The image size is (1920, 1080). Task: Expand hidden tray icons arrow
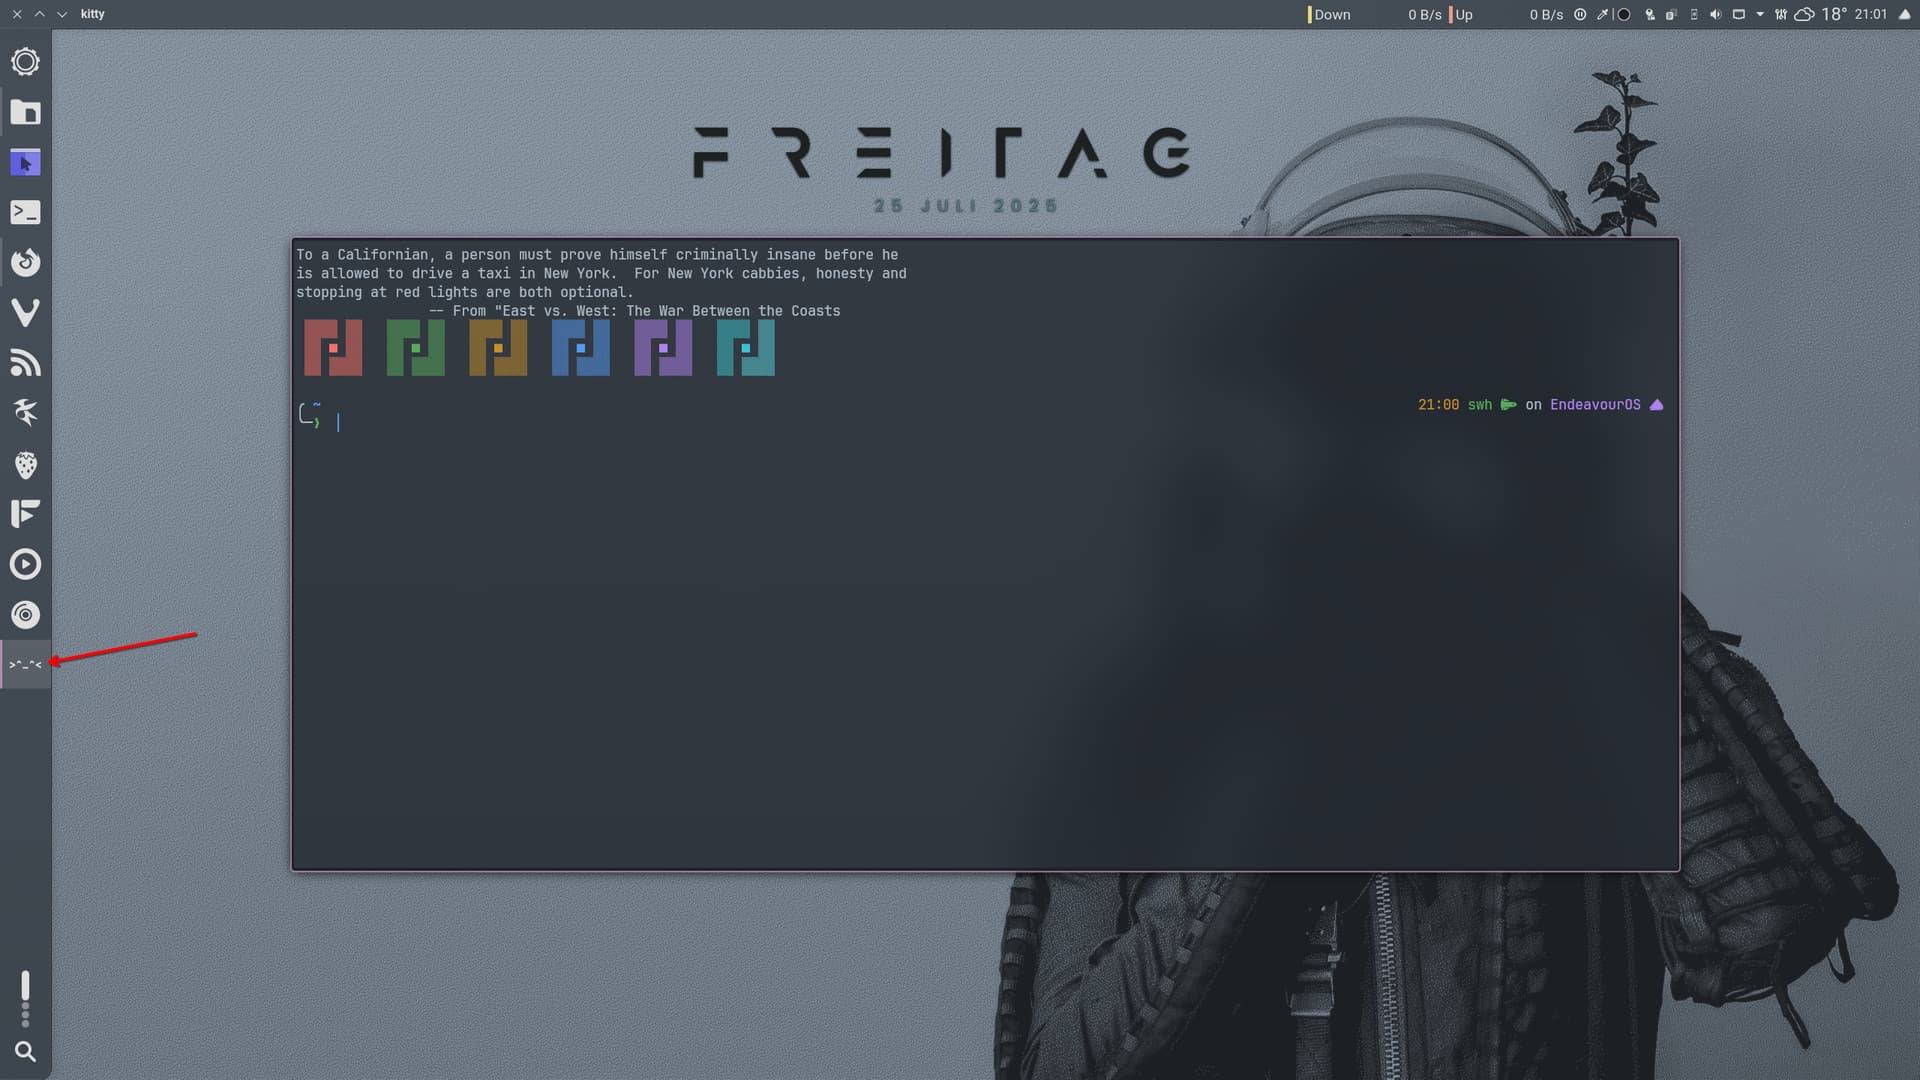pyautogui.click(x=1760, y=14)
